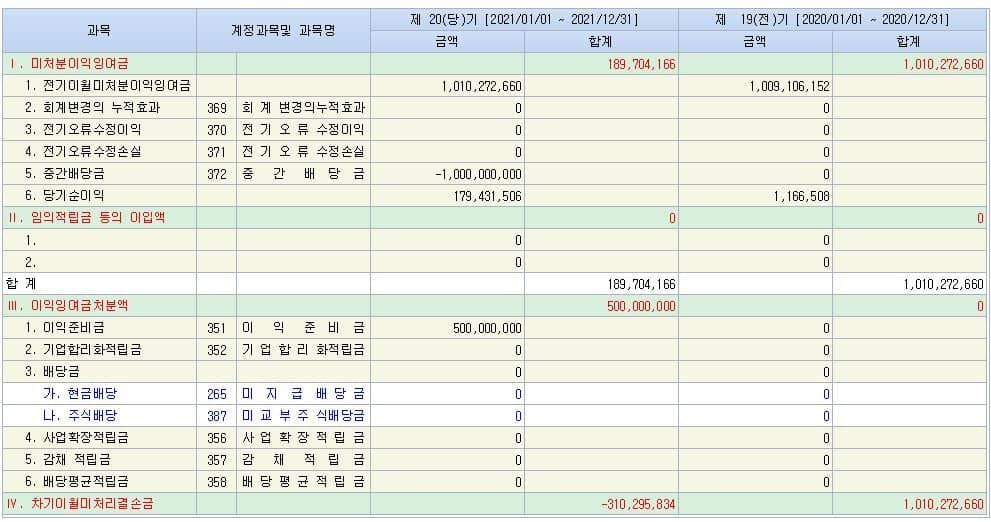The width and height of the screenshot is (991, 522).
Task: Click account name 회계변경의누적효과
Action: [303, 107]
